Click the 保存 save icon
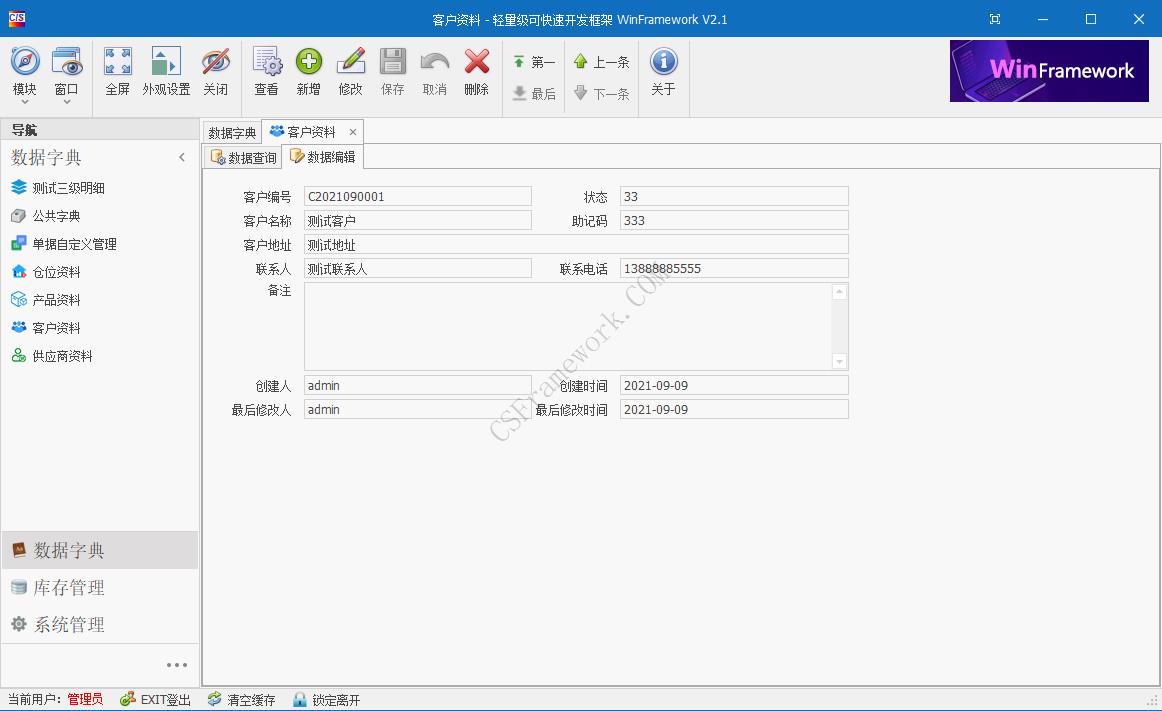 [x=392, y=70]
